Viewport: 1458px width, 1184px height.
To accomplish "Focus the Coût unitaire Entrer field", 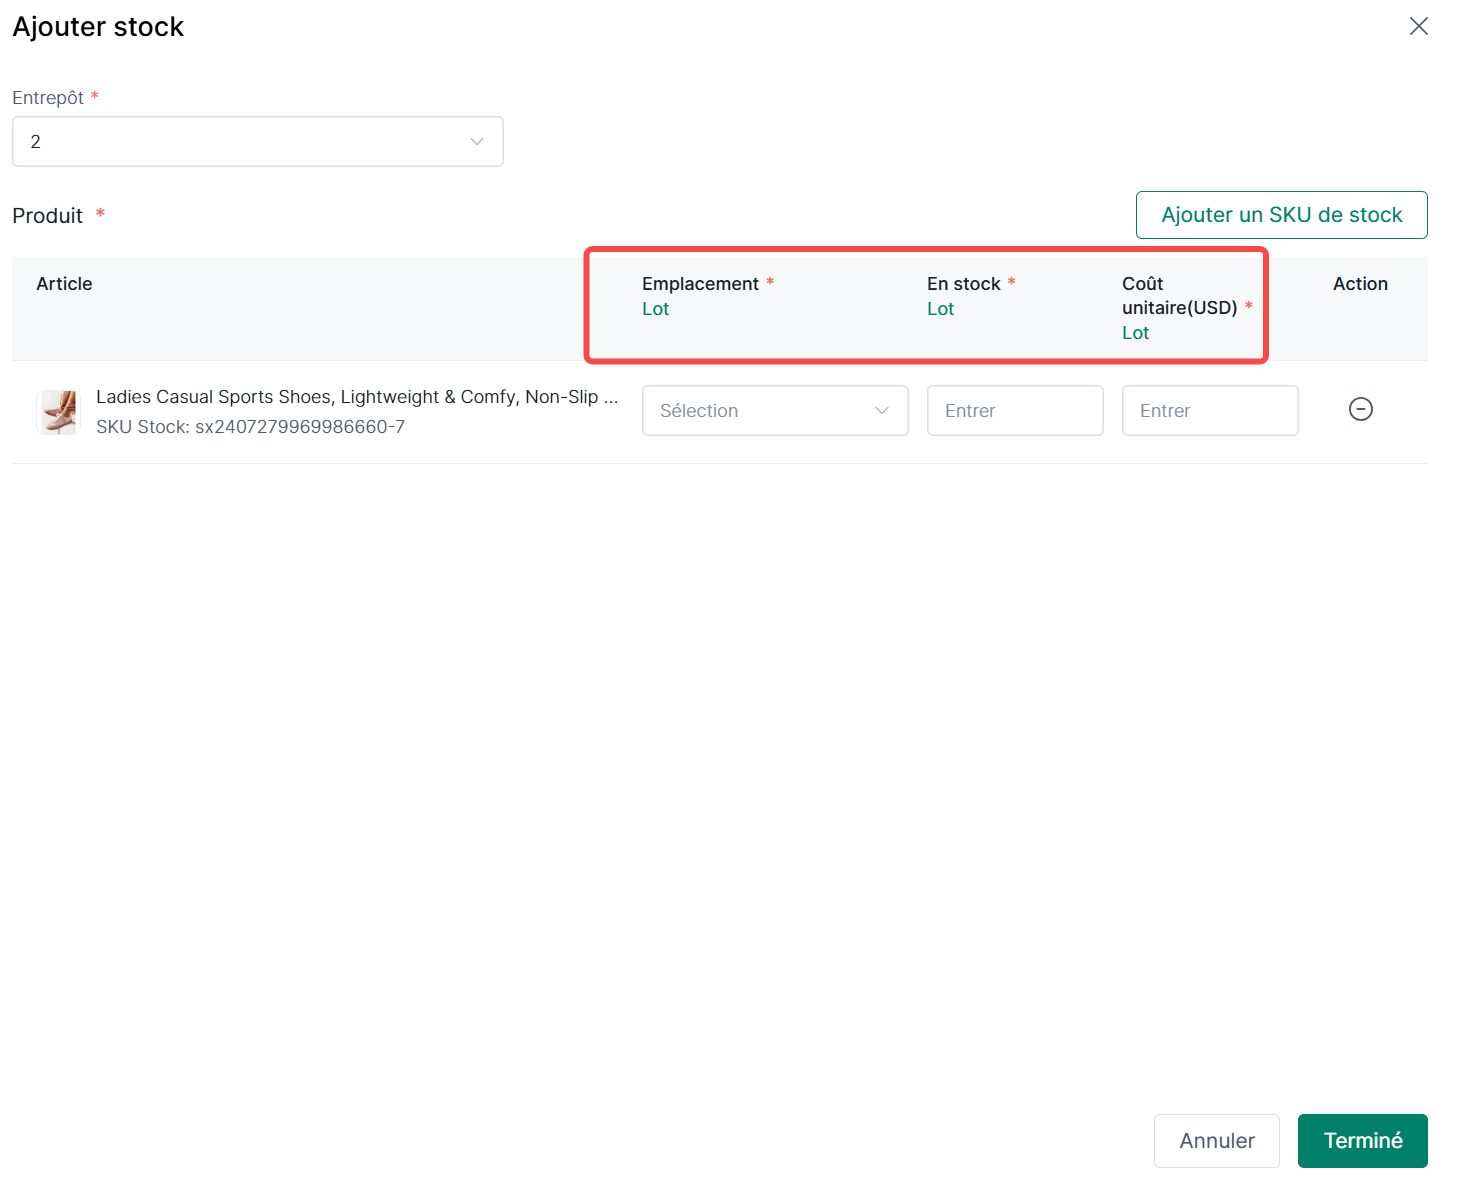I will tap(1209, 411).
